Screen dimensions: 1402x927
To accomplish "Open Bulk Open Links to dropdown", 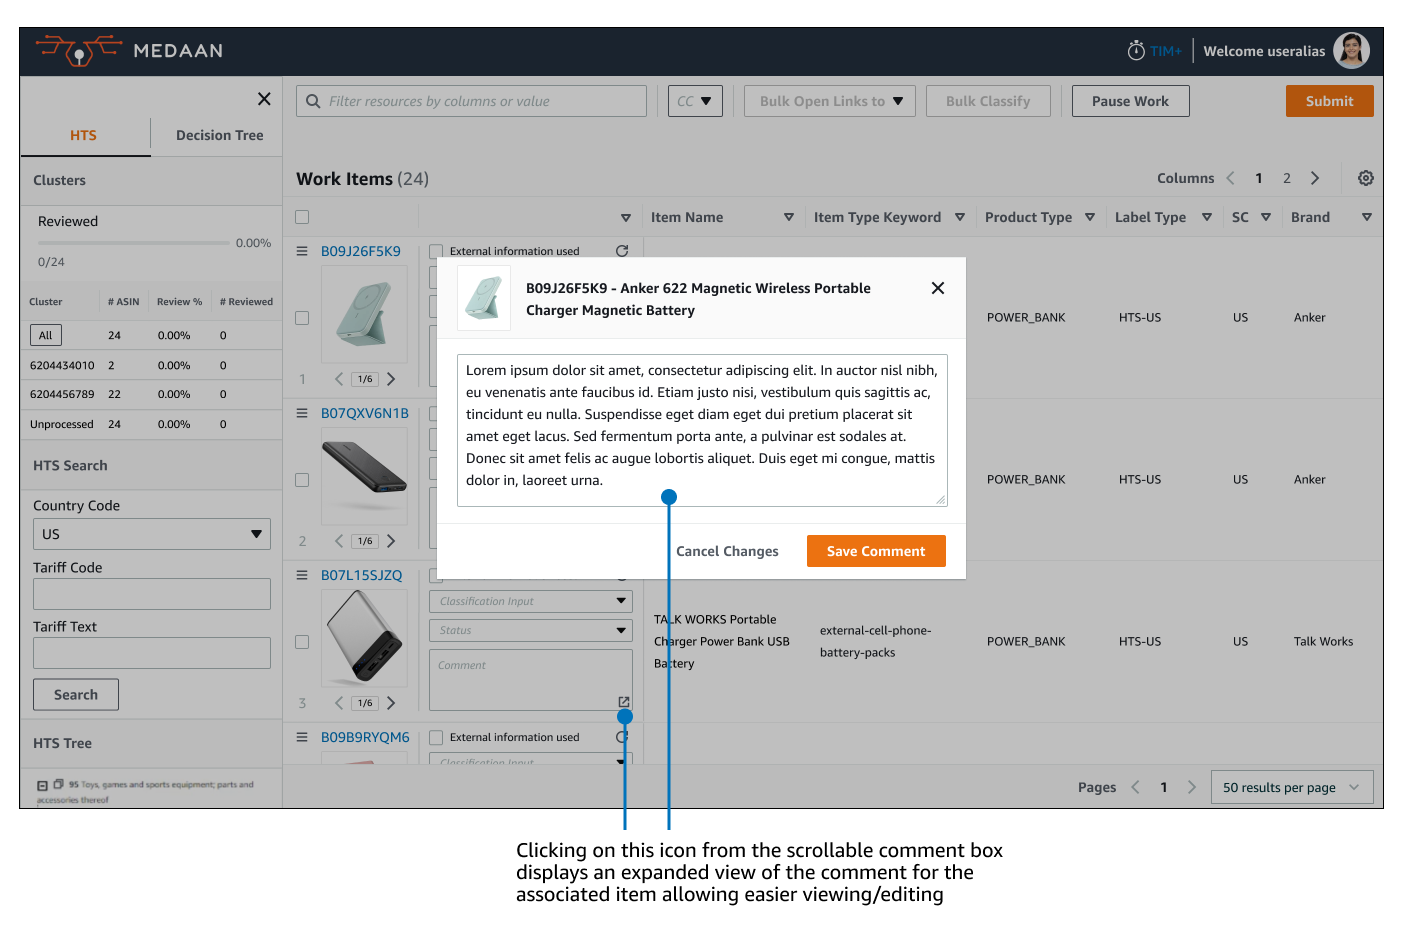I will pos(830,101).
